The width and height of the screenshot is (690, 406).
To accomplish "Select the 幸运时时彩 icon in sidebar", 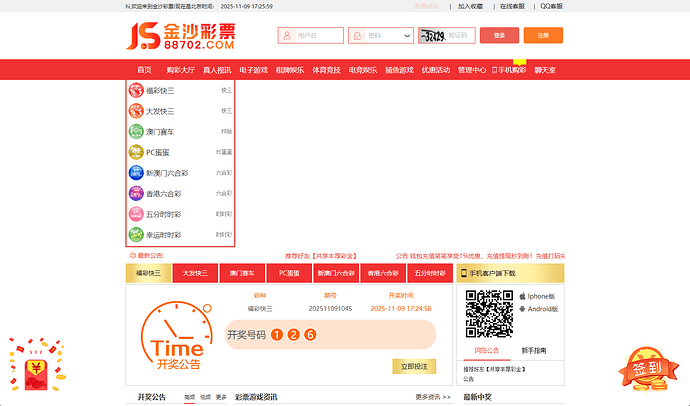I will point(136,235).
